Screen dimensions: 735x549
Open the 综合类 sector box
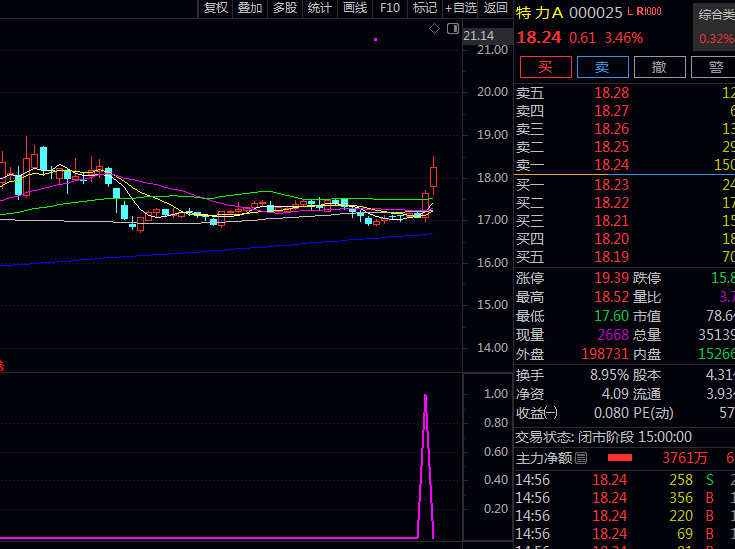point(714,27)
